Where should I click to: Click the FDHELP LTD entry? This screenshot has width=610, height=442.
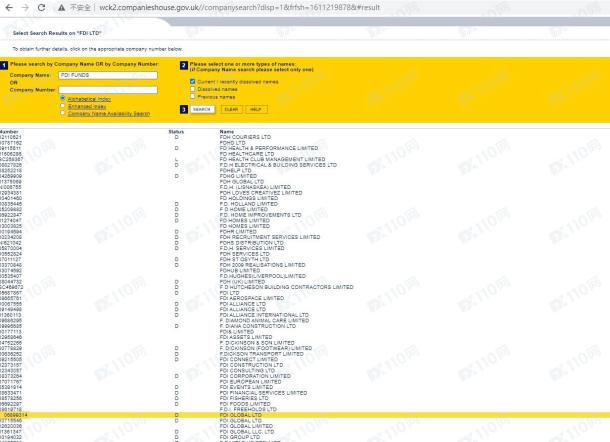(235, 171)
